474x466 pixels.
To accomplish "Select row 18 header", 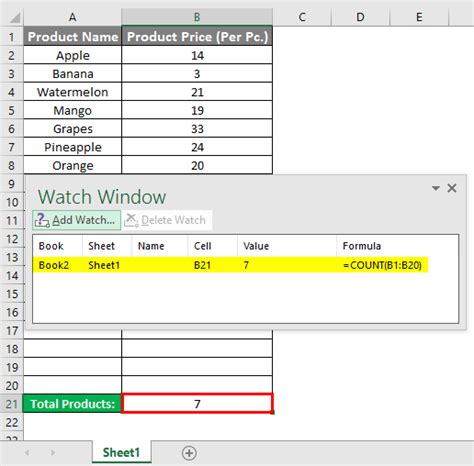I will 12,349.
